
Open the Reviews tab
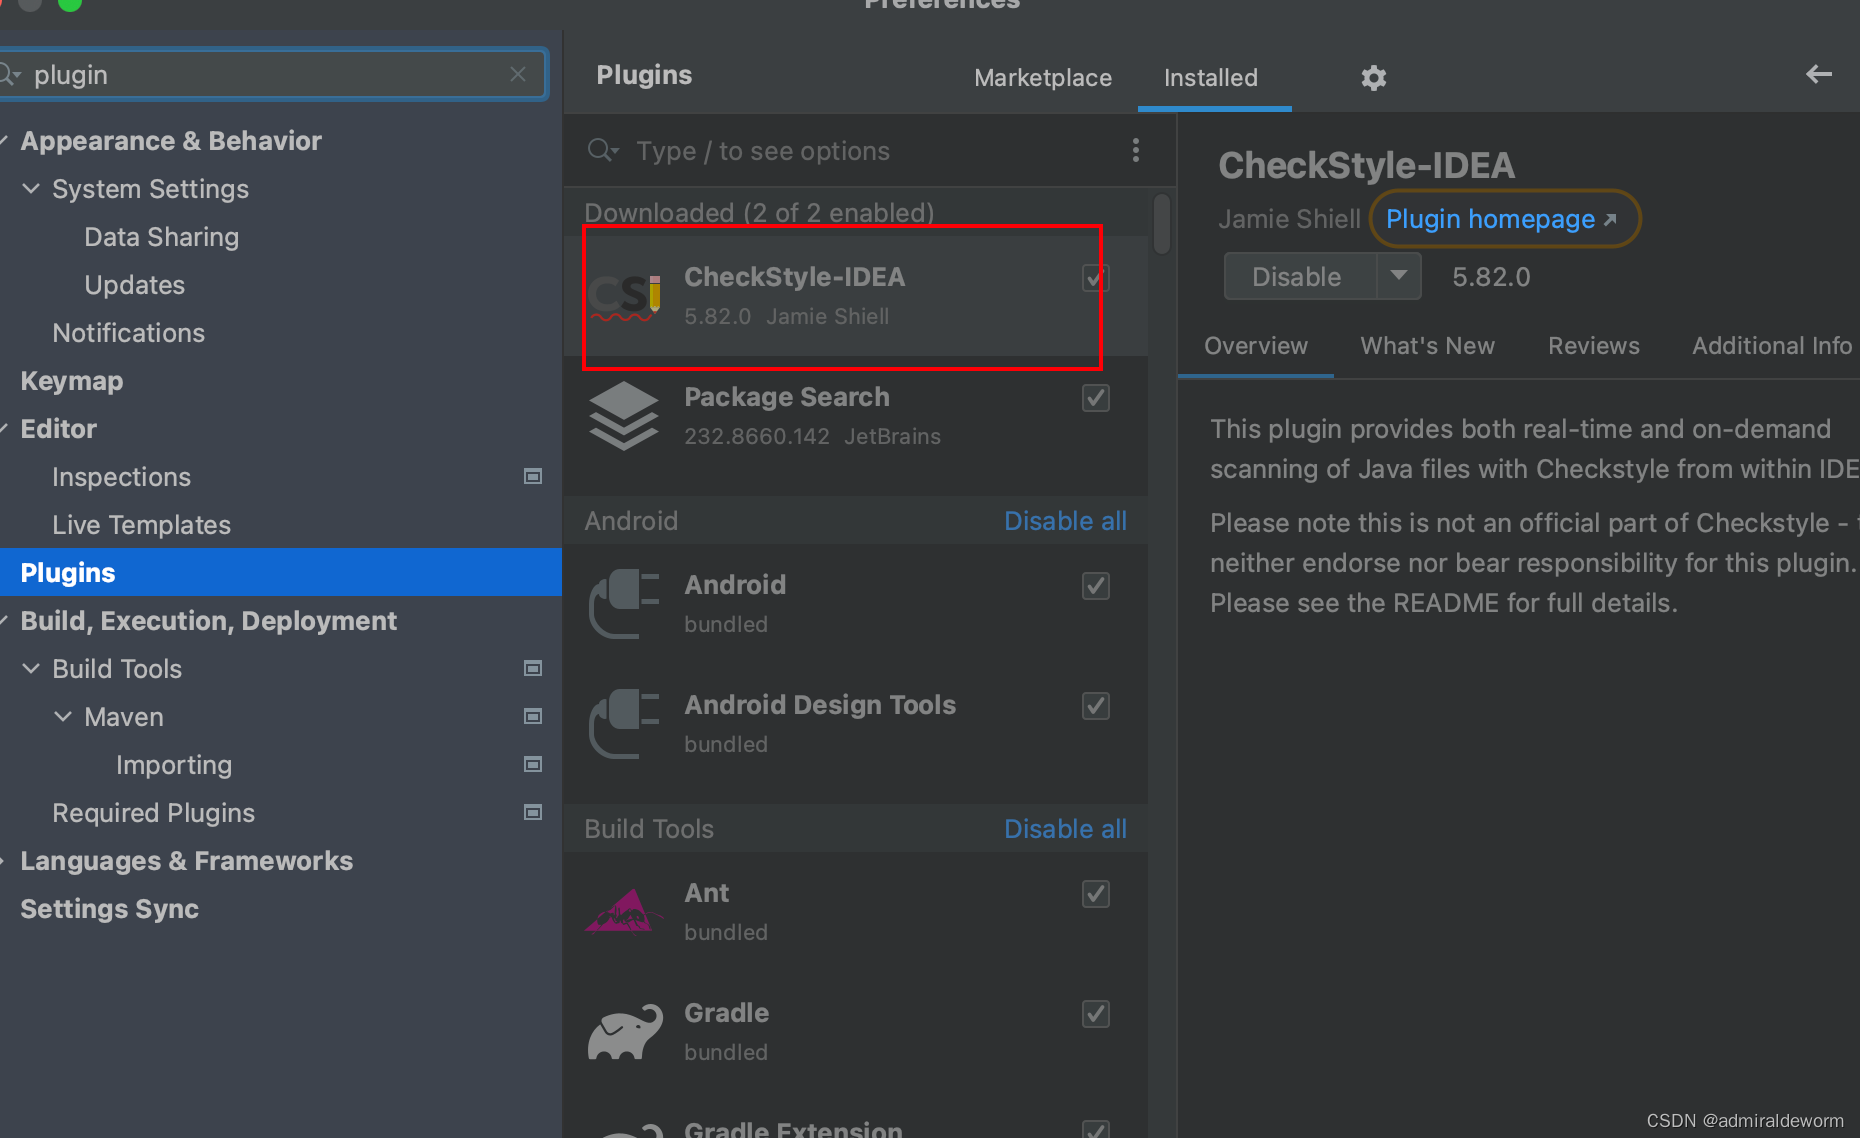pos(1594,346)
